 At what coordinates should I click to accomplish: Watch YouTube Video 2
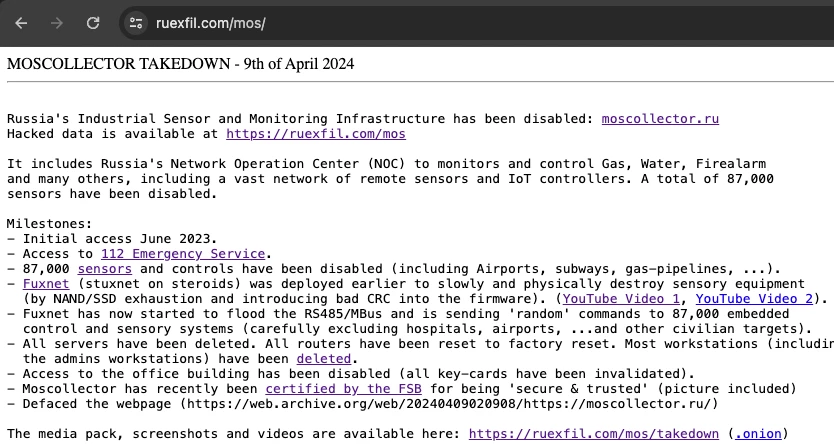(x=757, y=299)
